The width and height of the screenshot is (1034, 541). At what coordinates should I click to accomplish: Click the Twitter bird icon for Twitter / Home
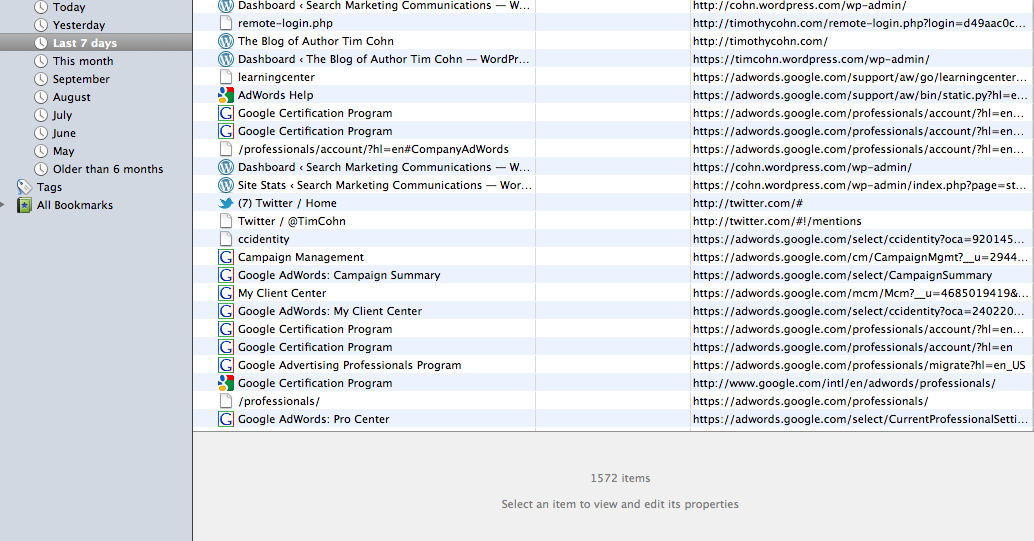pos(226,203)
